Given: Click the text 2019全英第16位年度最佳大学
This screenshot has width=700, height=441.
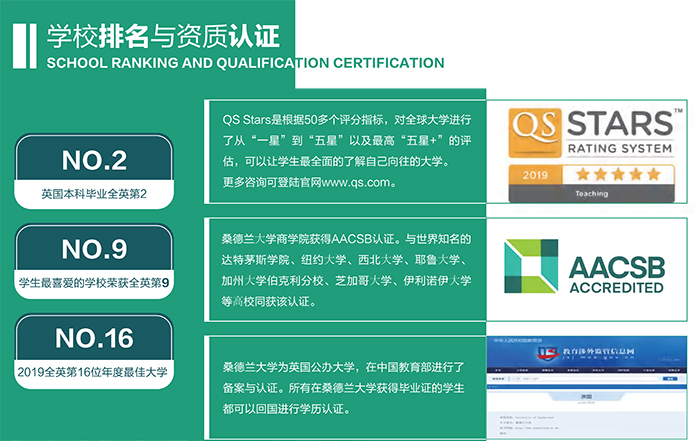Looking at the screenshot, I should click(92, 372).
